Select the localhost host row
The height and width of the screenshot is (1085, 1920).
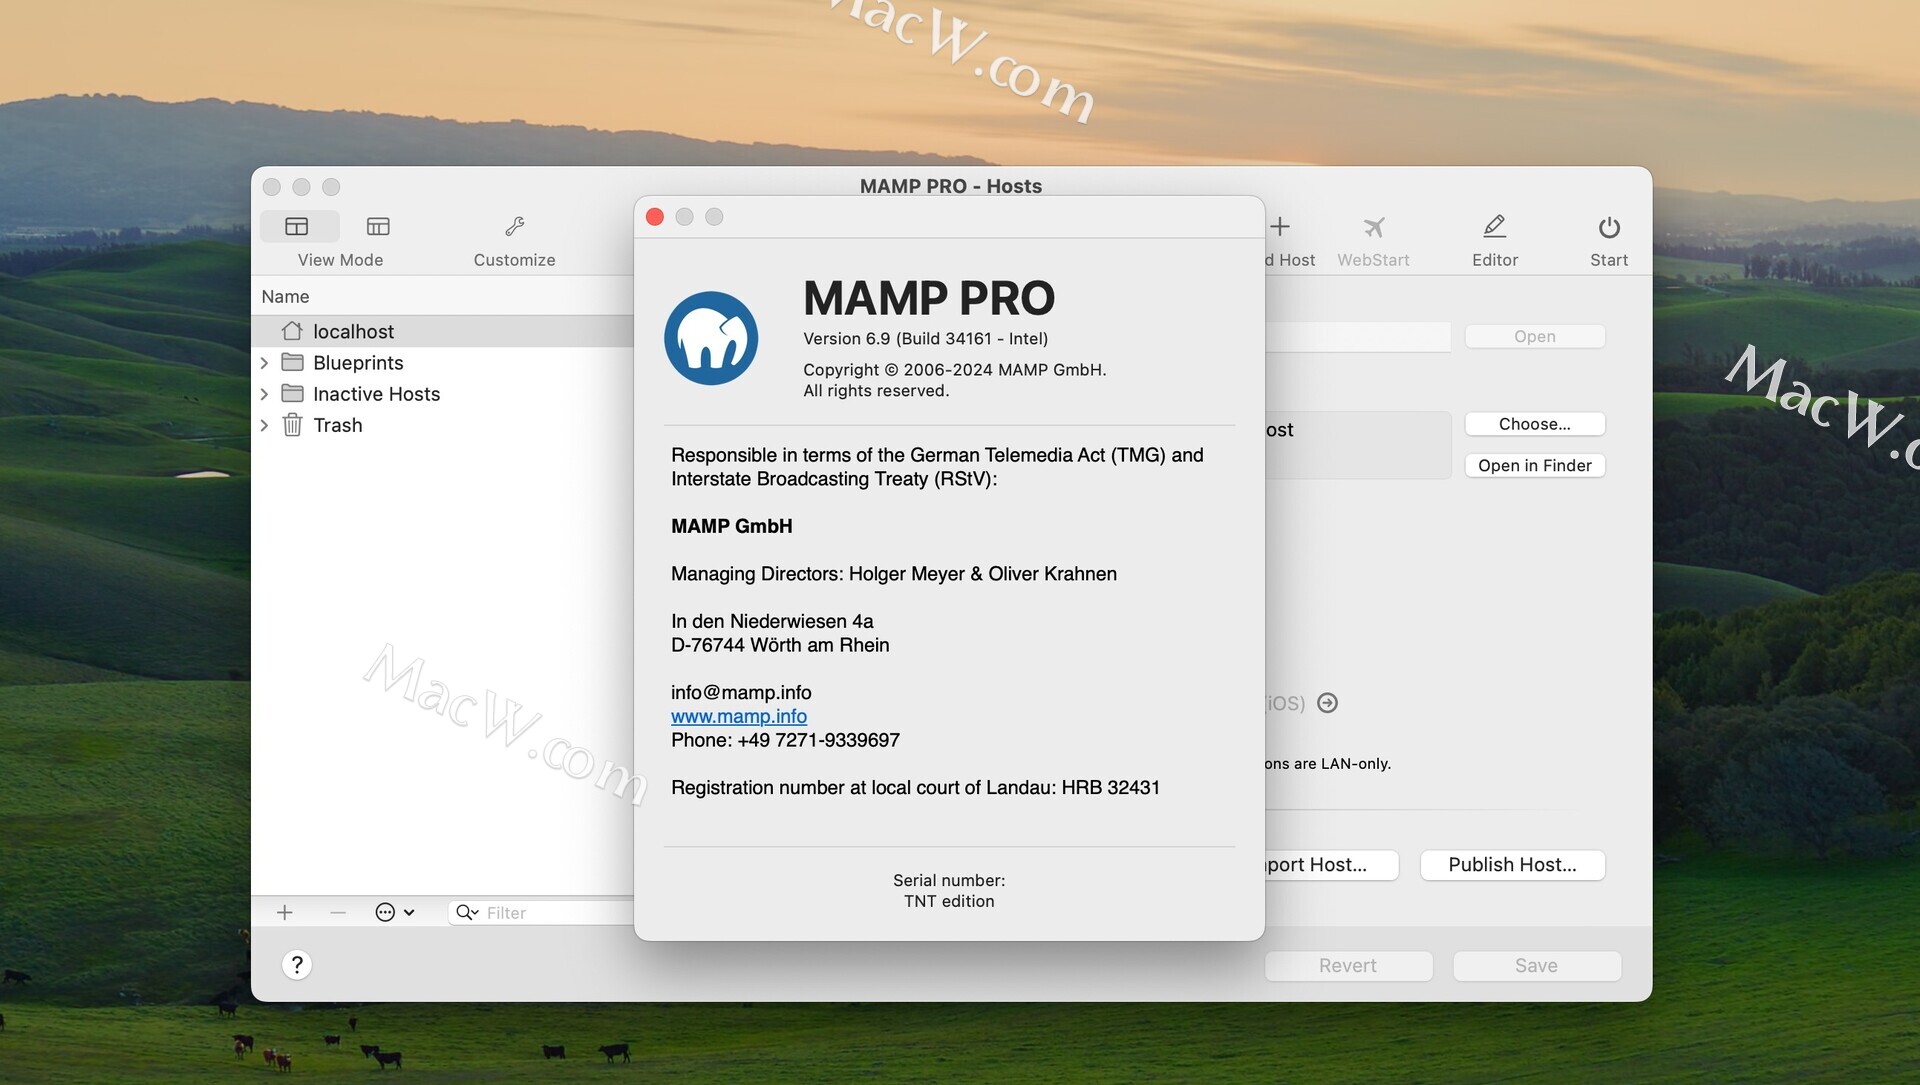pos(443,331)
